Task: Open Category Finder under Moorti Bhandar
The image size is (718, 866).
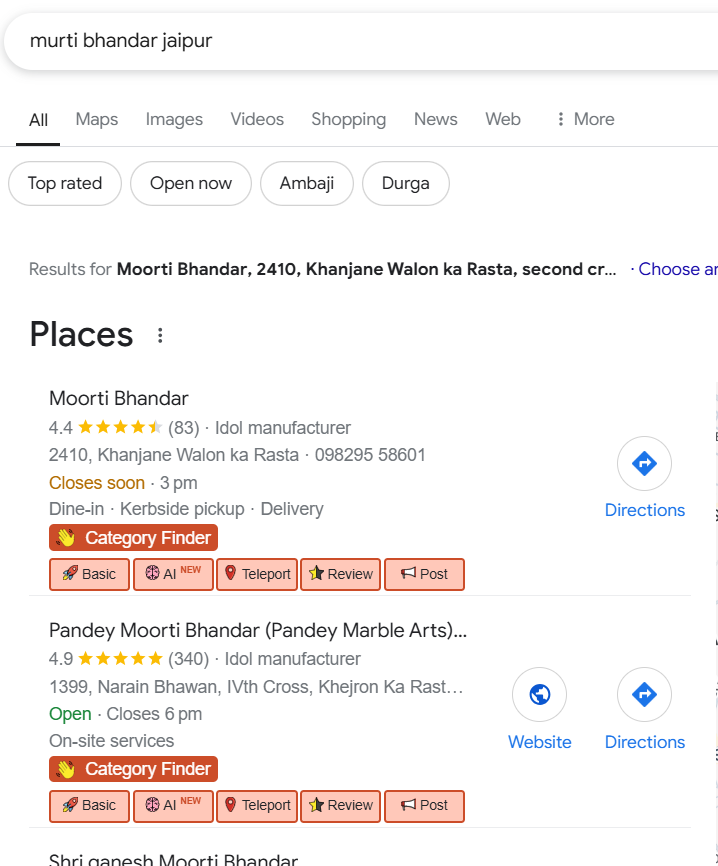Action: [x=133, y=538]
